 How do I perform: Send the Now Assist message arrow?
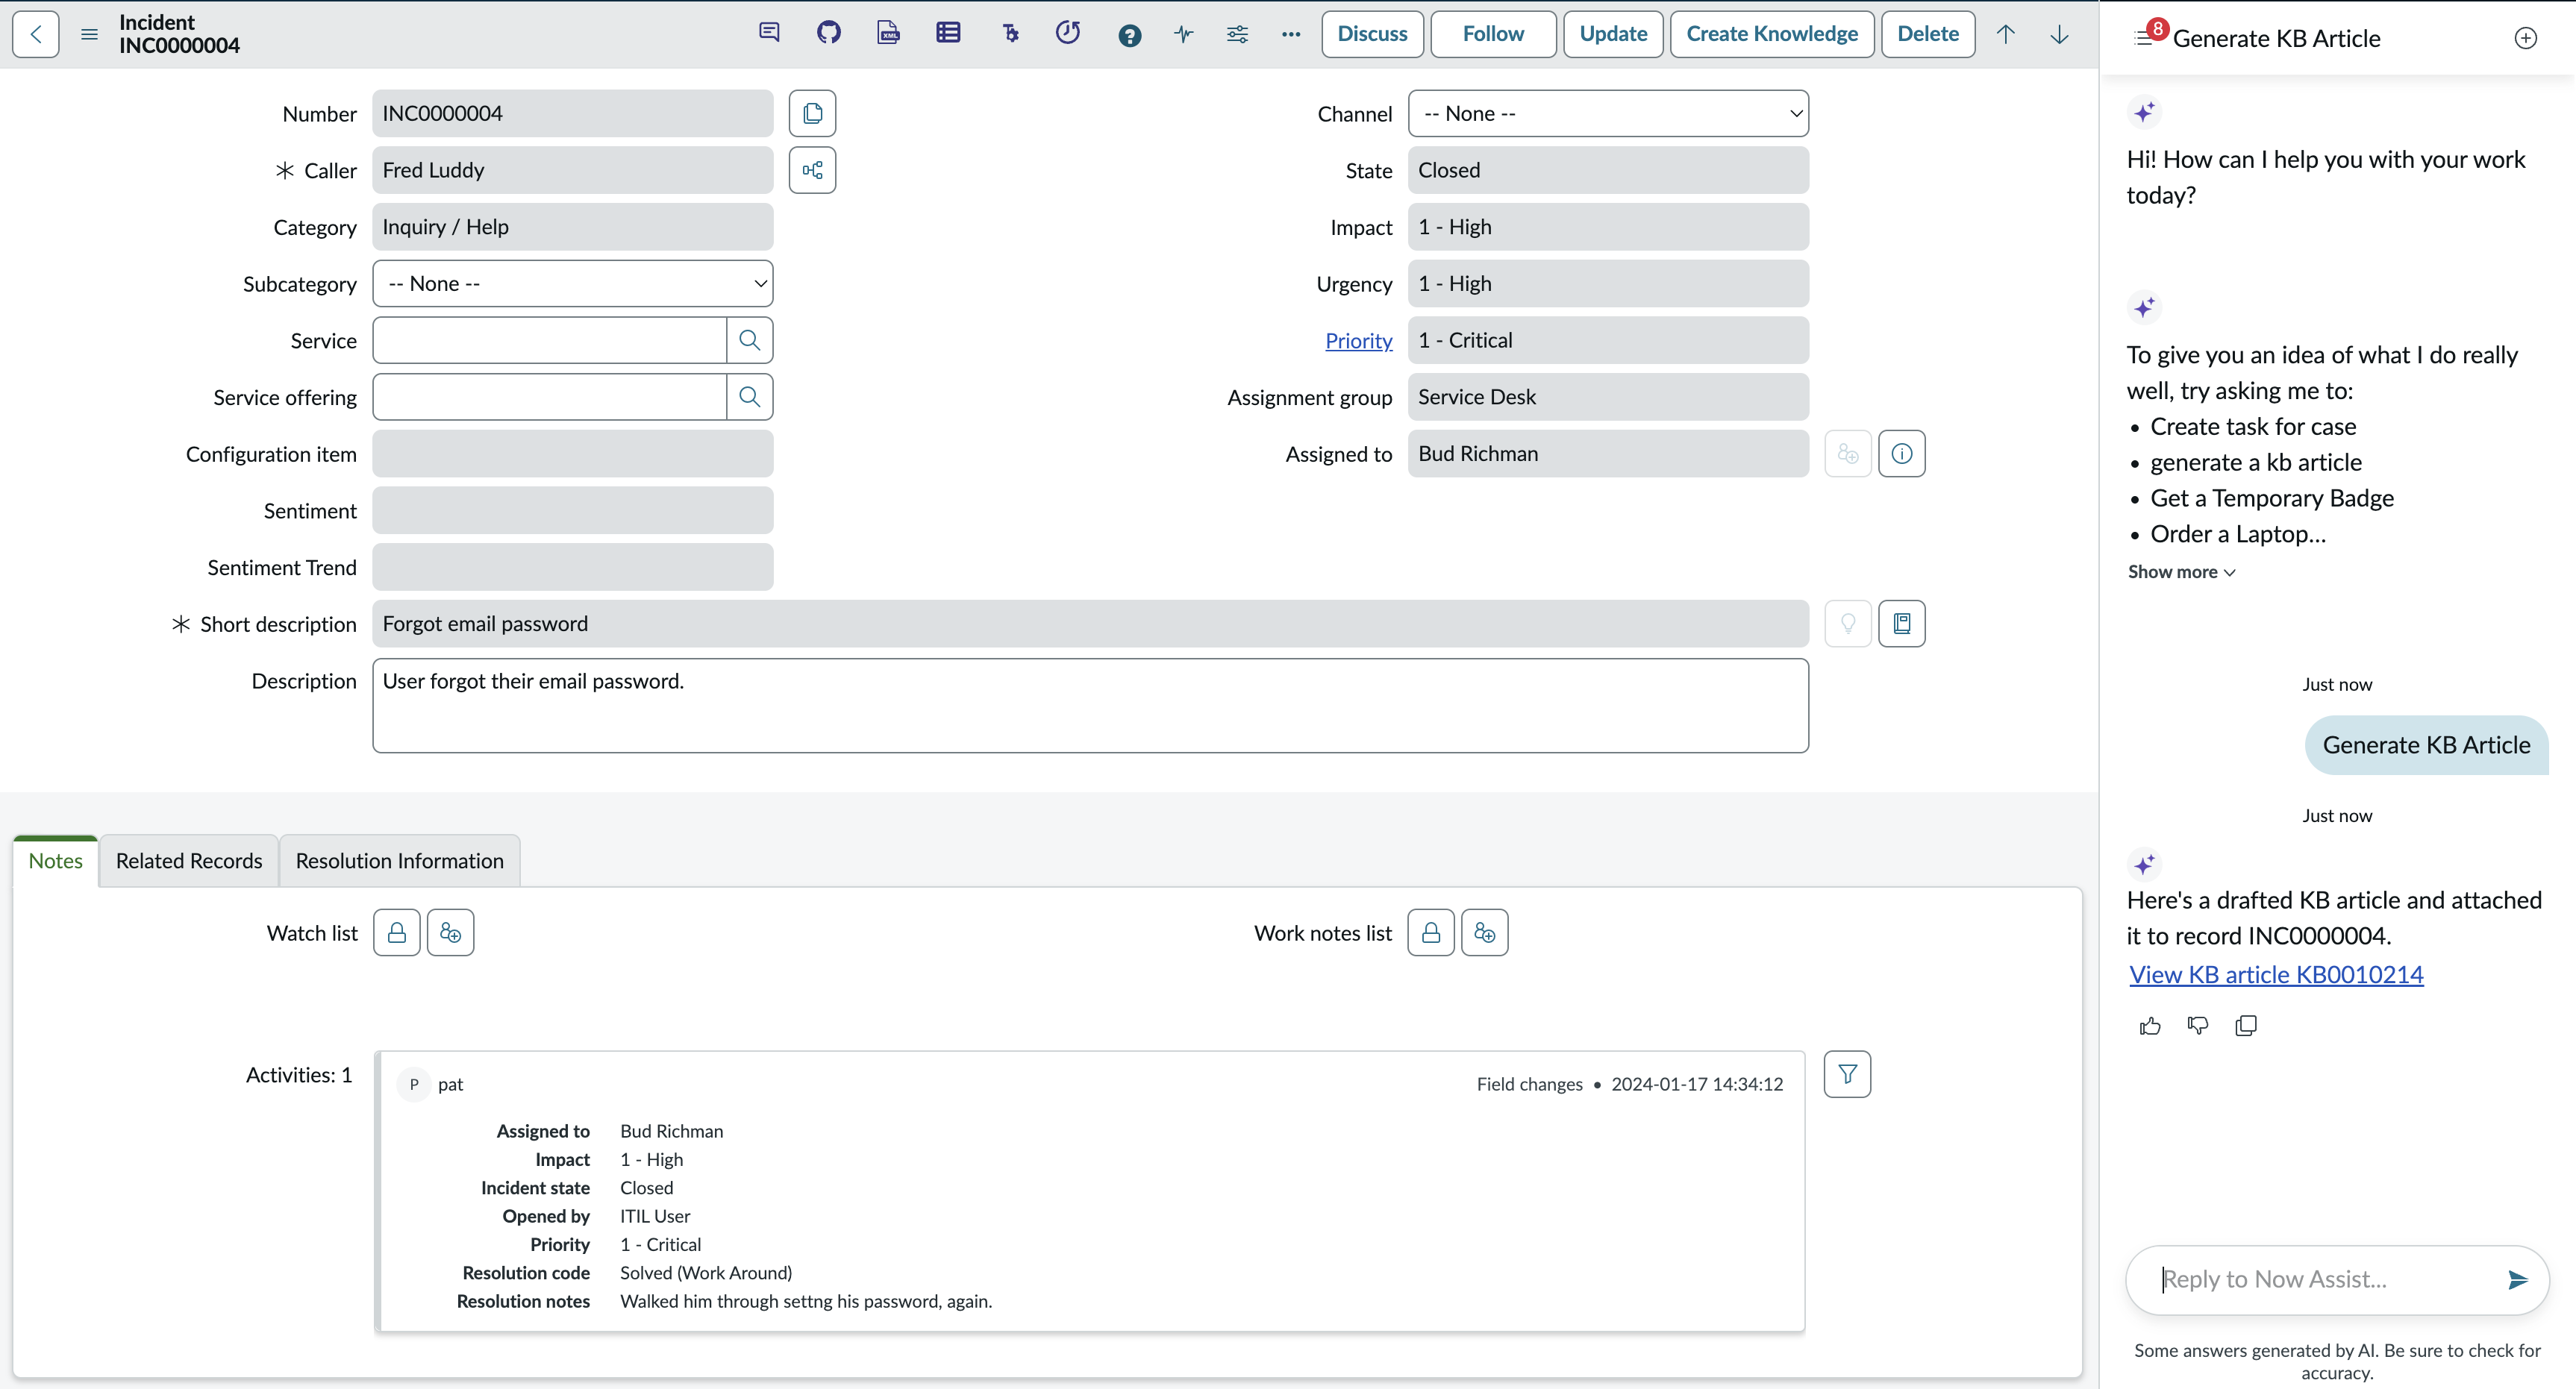pyautogui.click(x=2517, y=1280)
